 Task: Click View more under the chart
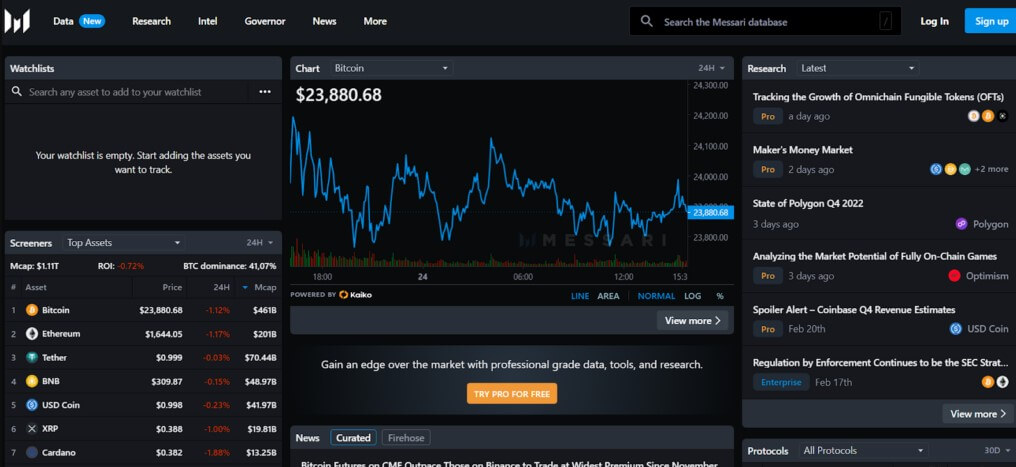[693, 321]
